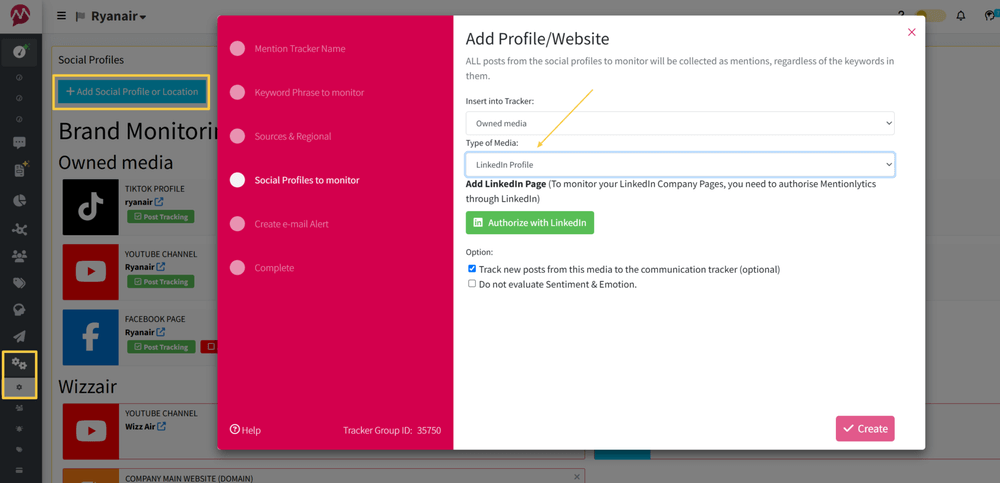Open the head icon with blue badge

(x=990, y=15)
